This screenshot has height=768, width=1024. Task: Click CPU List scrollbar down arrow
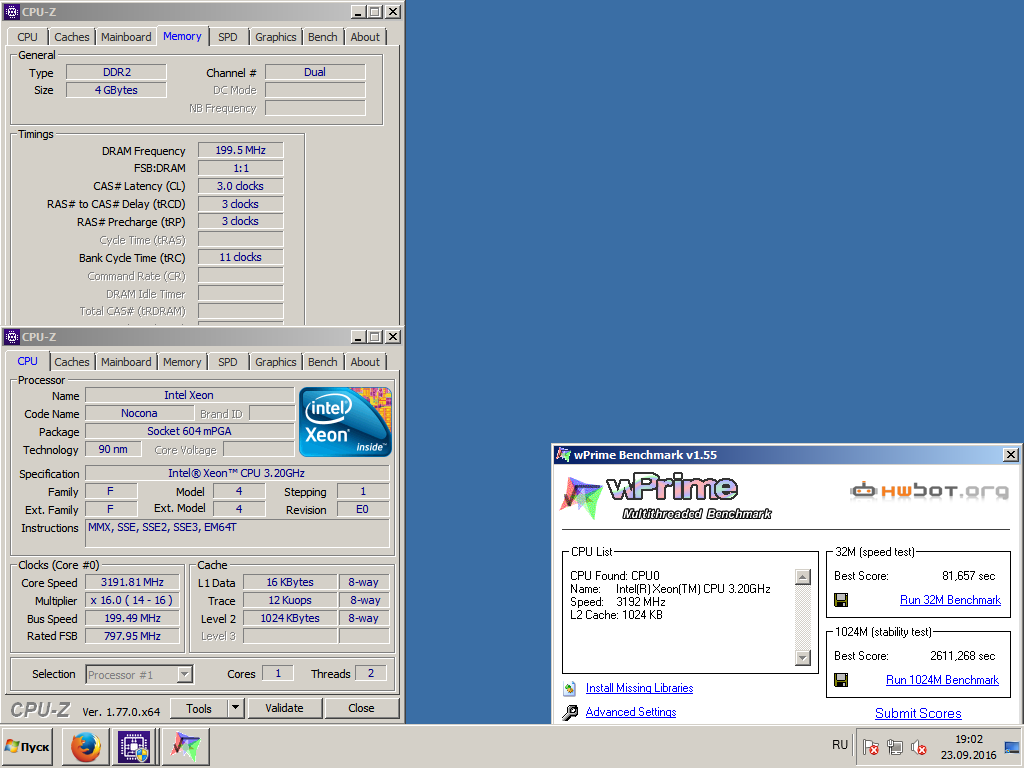point(803,658)
